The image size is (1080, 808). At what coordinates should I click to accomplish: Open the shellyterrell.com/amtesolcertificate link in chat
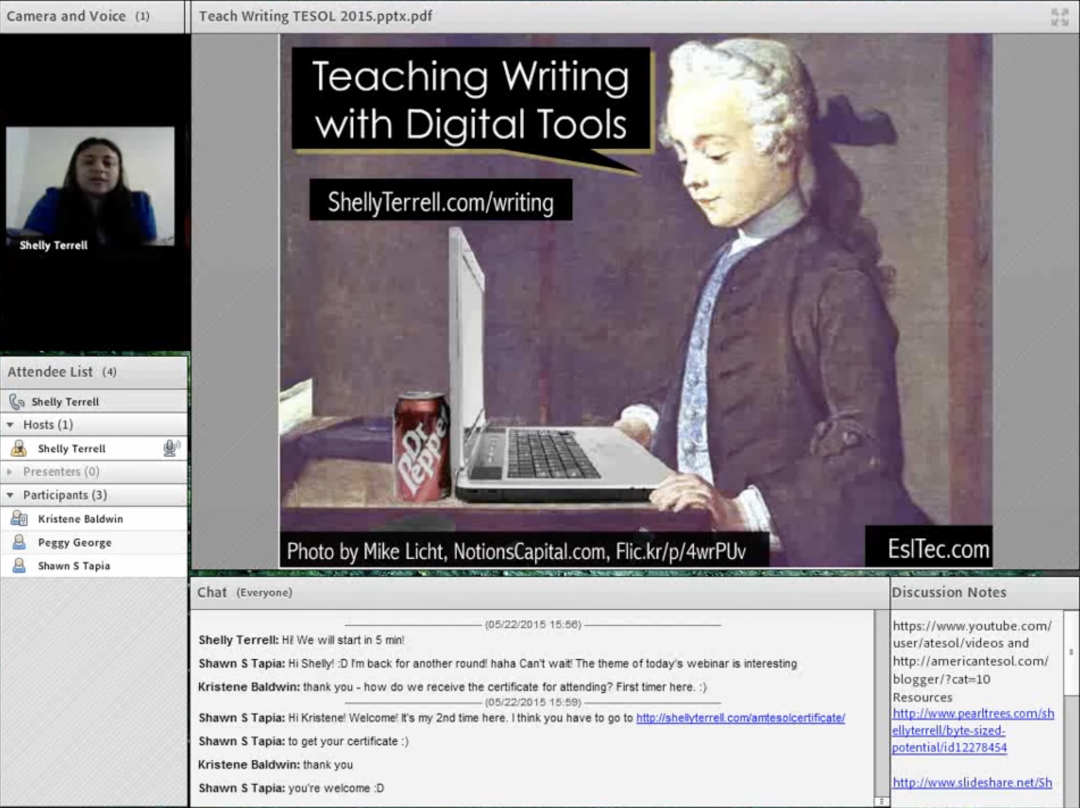[740, 718]
